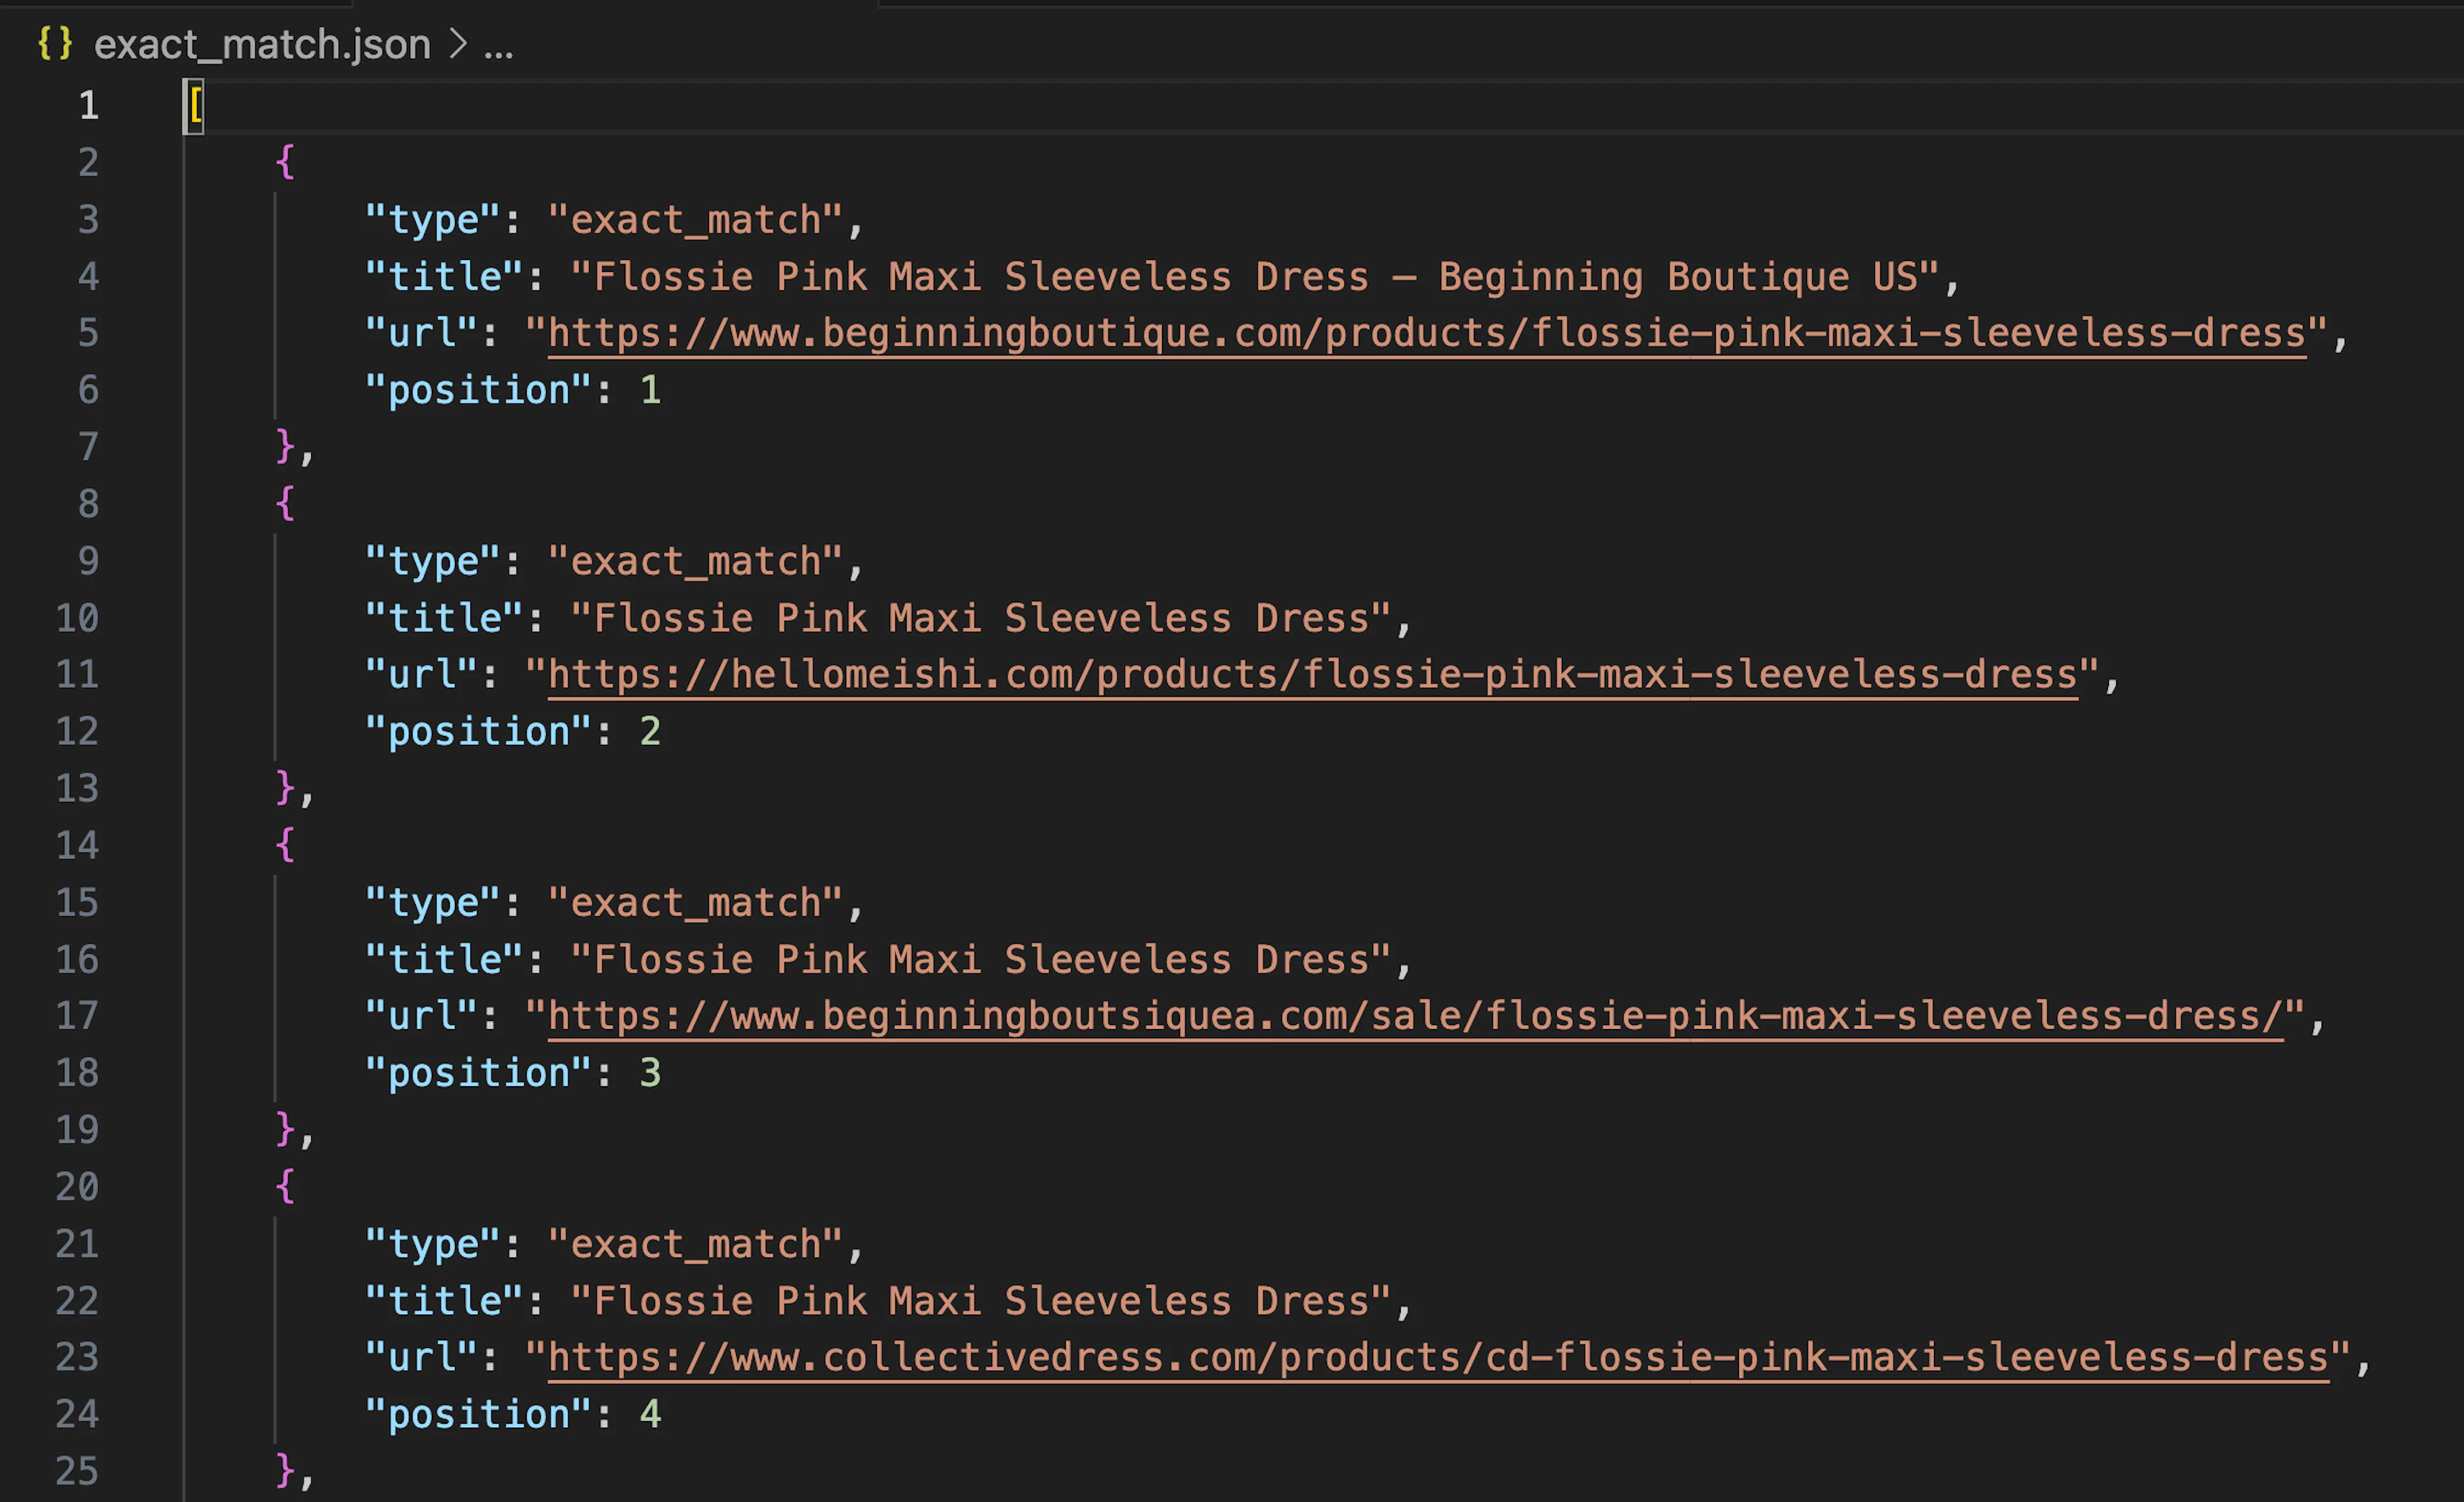The width and height of the screenshot is (2464, 1502).
Task: Click the closing brace on line 19
Action: click(x=285, y=1130)
